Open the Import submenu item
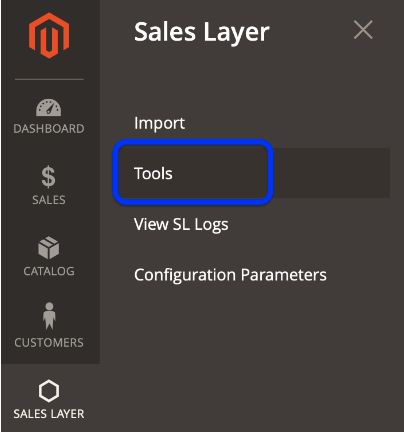Screen dimensions: 404x432 coord(159,123)
